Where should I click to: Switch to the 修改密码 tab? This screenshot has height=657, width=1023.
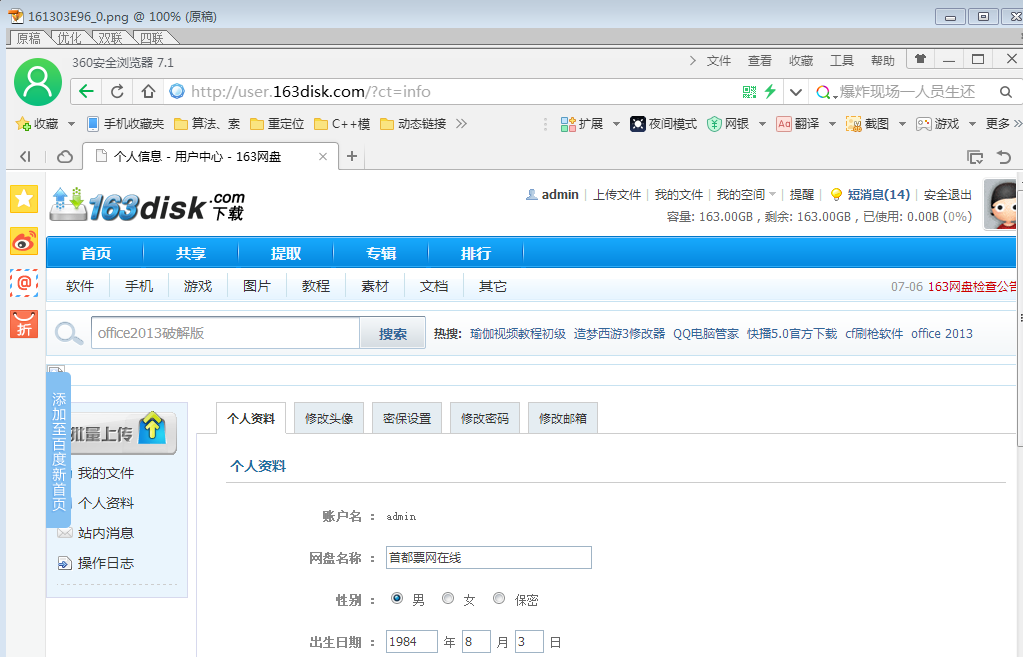pyautogui.click(x=484, y=417)
